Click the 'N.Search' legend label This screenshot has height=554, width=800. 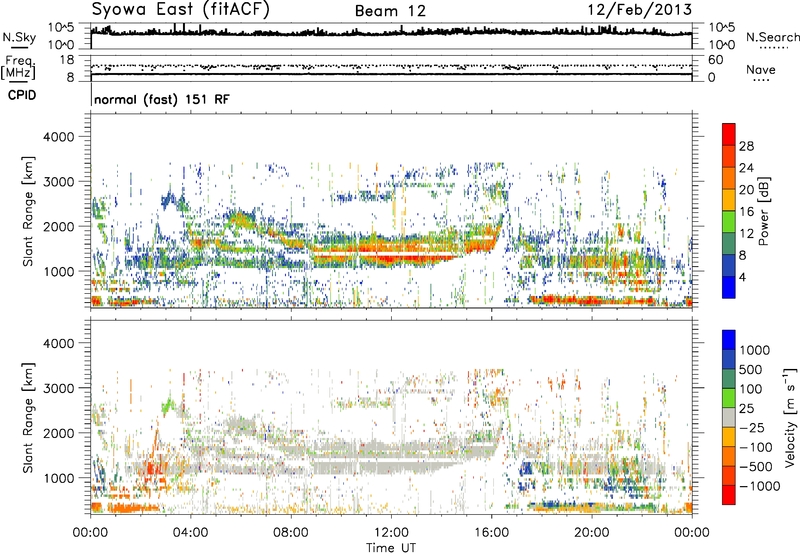click(x=773, y=37)
